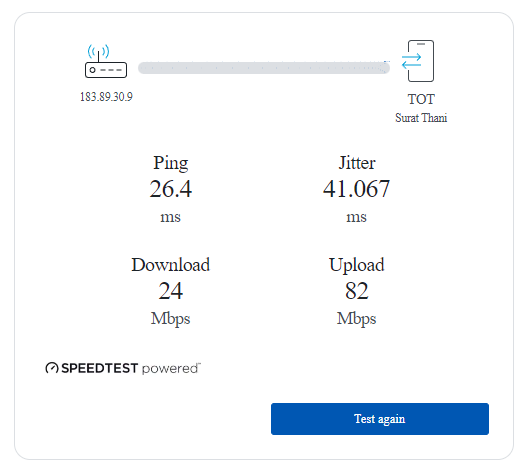Click the Upload heading
Screen dimensions: 520x467
click(x=356, y=265)
